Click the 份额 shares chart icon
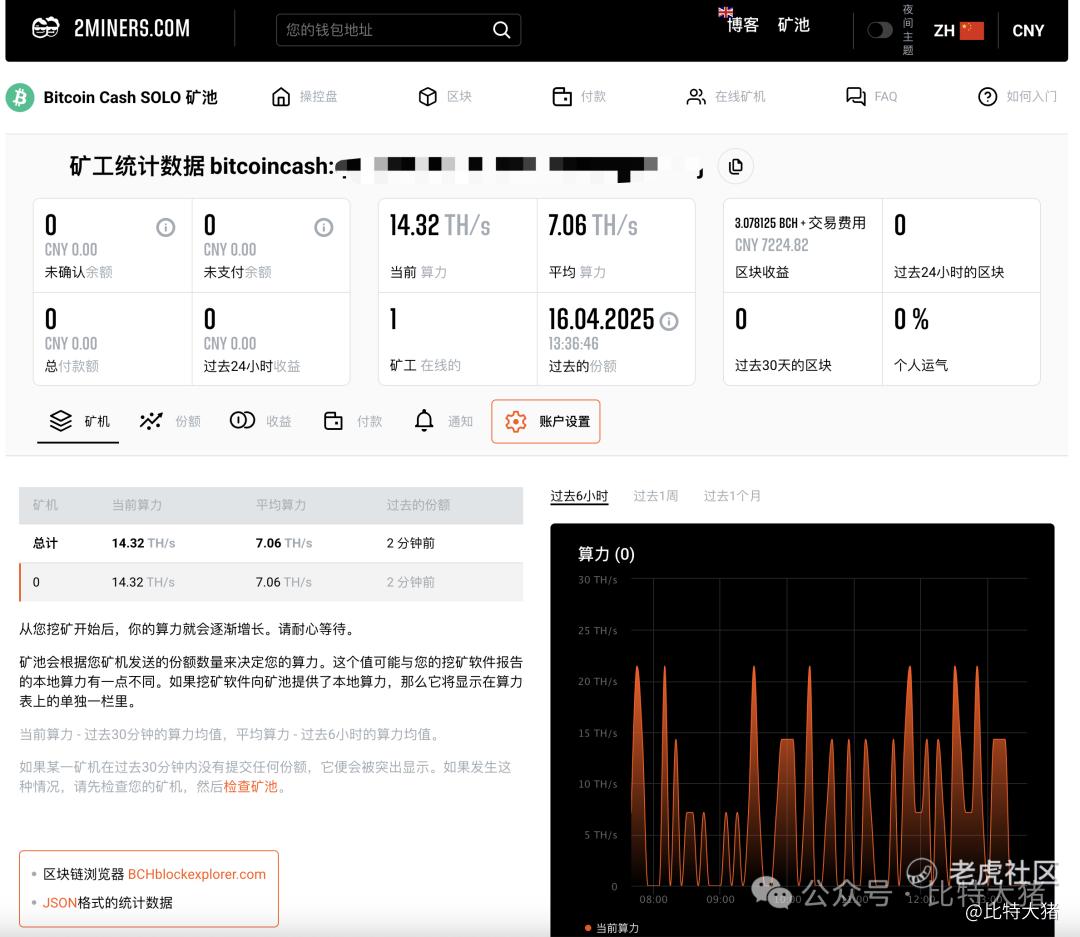The image size is (1080, 937). [151, 420]
